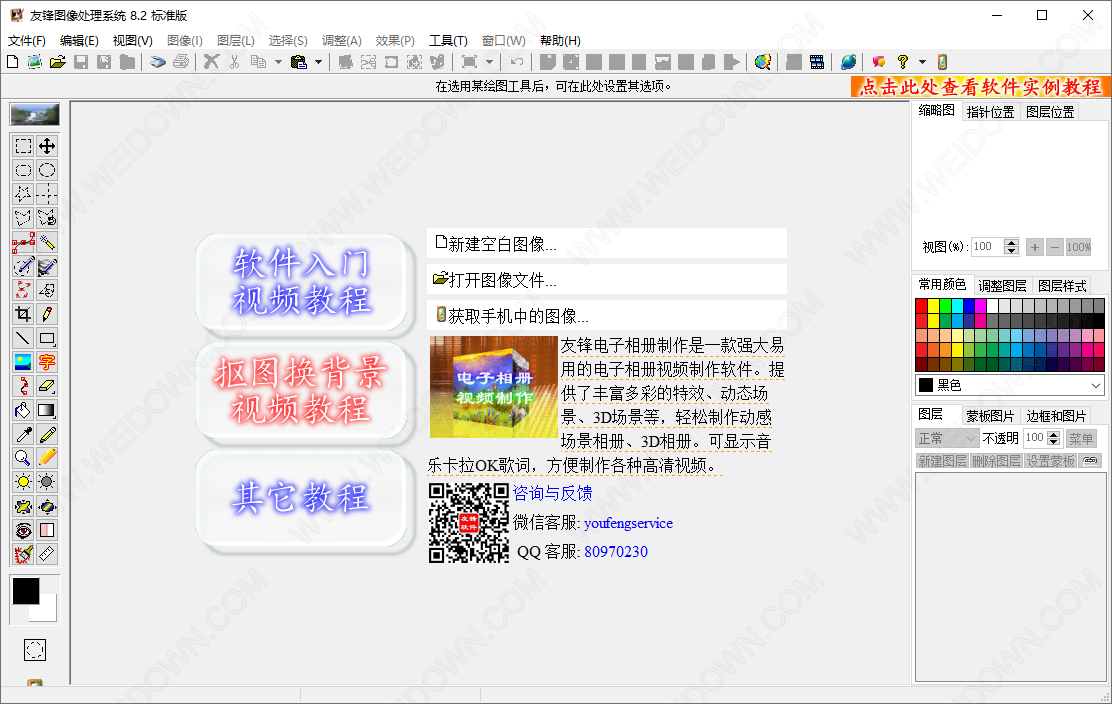Switch to the 指针位置 tab
The width and height of the screenshot is (1112, 704).
(990, 112)
